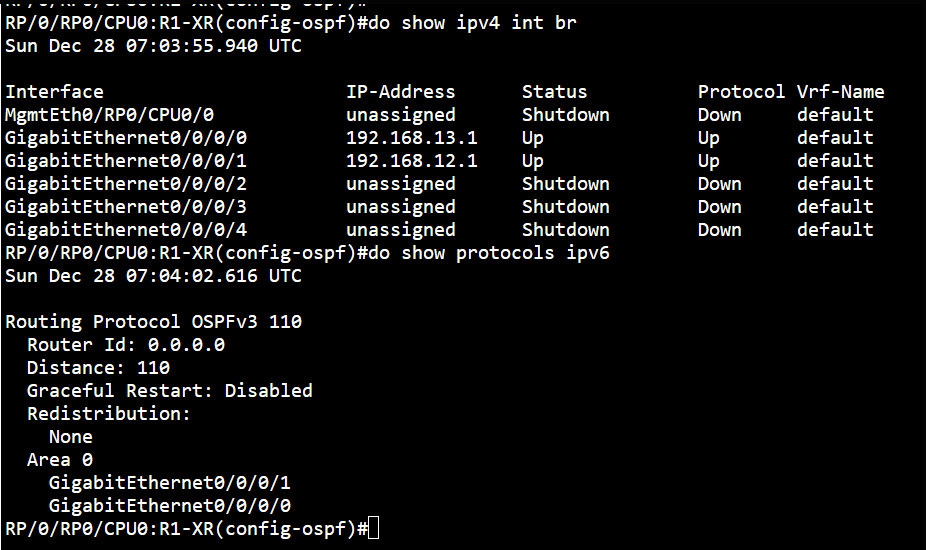
Task: Click GigabitEthernet0/0/0/3 in the interface table
Action: 126,207
